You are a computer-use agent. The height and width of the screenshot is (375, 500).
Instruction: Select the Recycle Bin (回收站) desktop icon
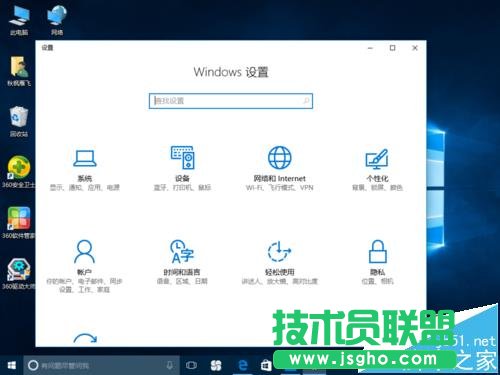(x=19, y=122)
